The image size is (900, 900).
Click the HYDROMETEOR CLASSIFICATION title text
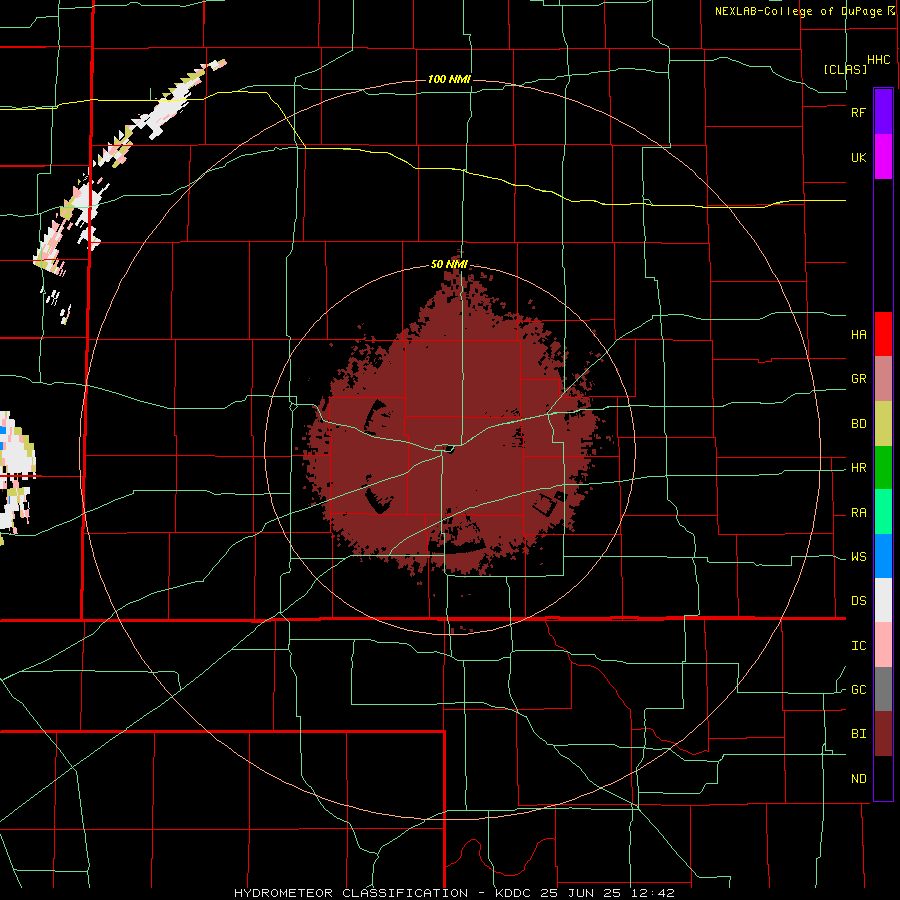click(351, 893)
